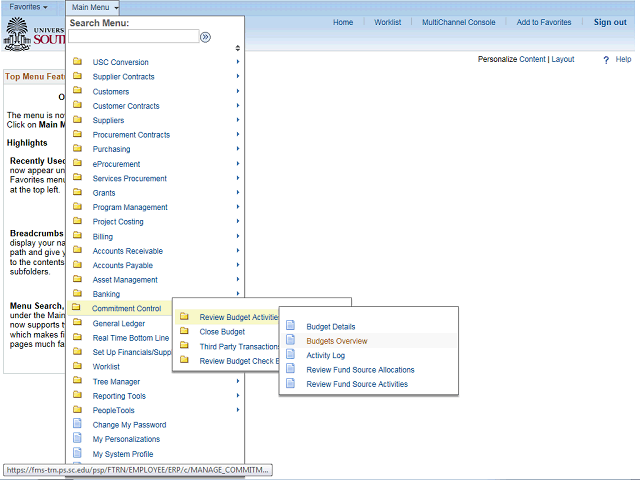Click the Sign out link
640x480 pixels.
610,22
